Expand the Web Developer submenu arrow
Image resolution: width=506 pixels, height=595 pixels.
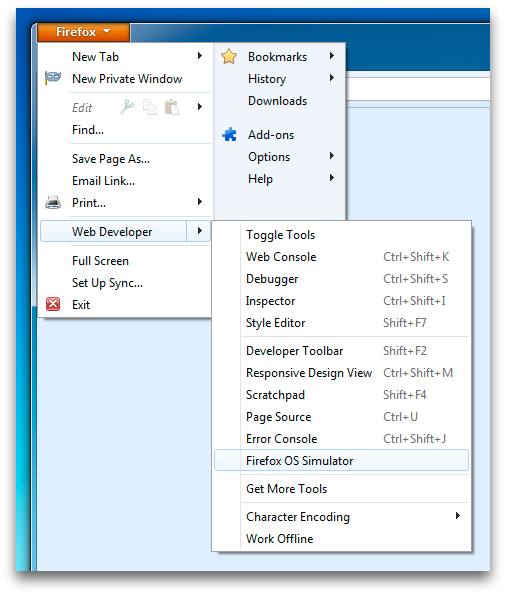(200, 231)
